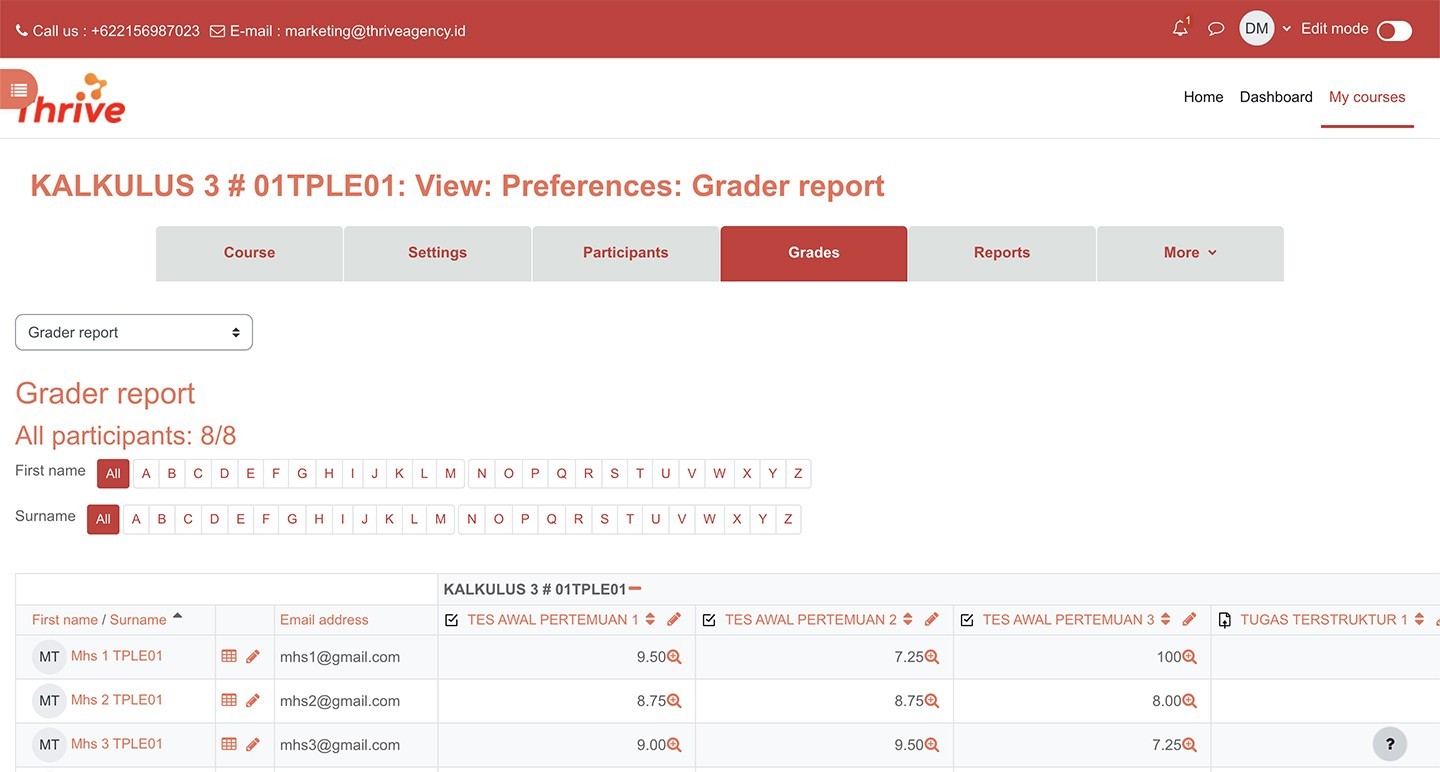The width and height of the screenshot is (1440, 772).
Task: Filter Surname by letter M
Action: point(440,520)
